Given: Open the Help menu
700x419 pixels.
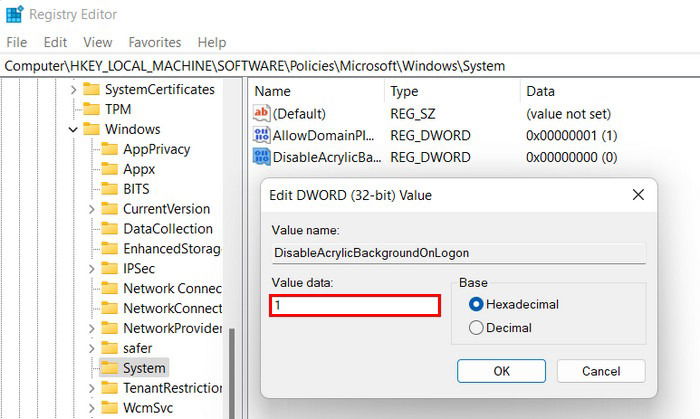Looking at the screenshot, I should [212, 42].
